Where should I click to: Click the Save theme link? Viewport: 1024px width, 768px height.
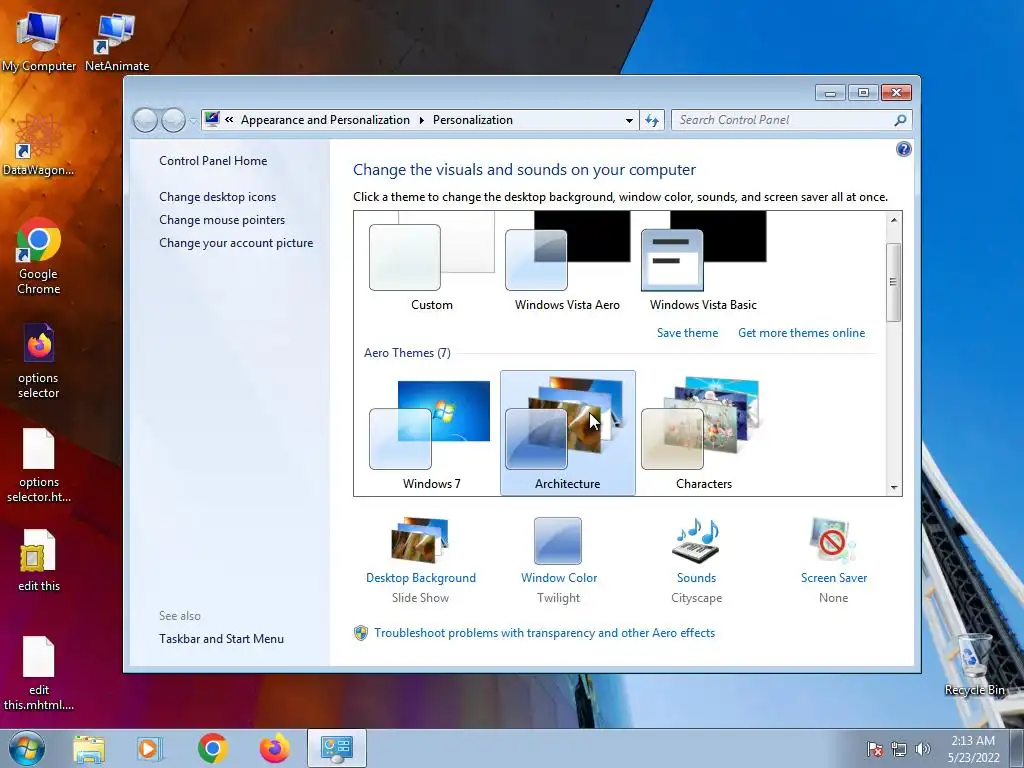(x=687, y=332)
